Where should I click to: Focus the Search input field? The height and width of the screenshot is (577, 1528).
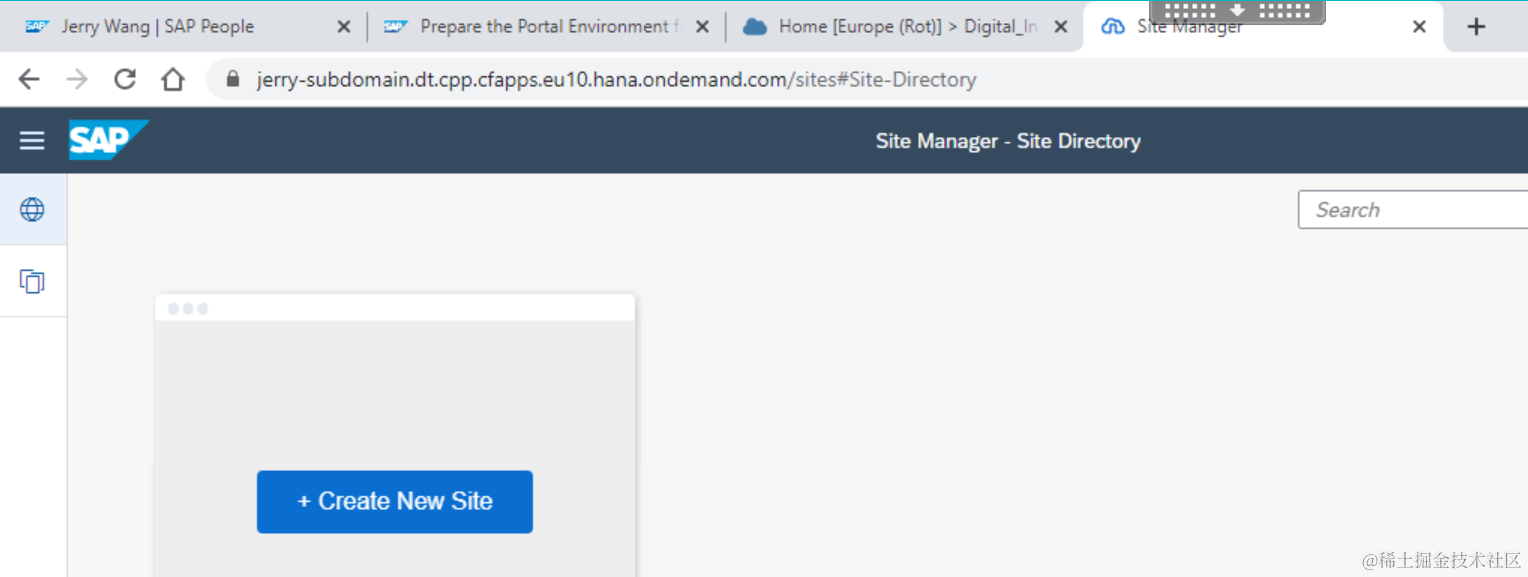1413,210
